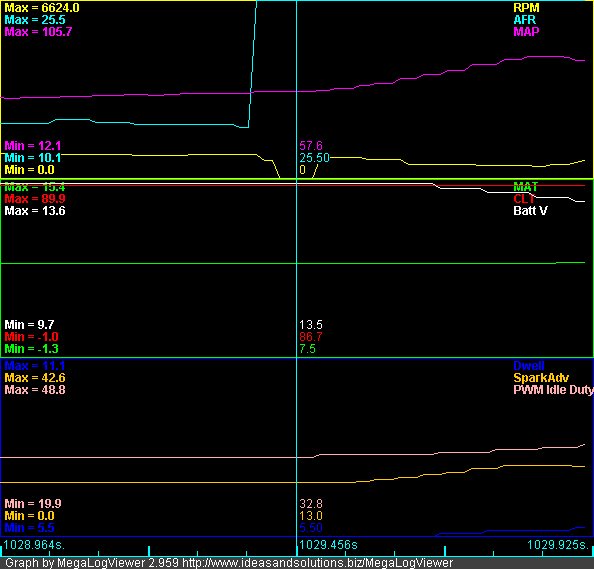Click the AFR cursor value 25.50
The image size is (594, 569).
314,158
